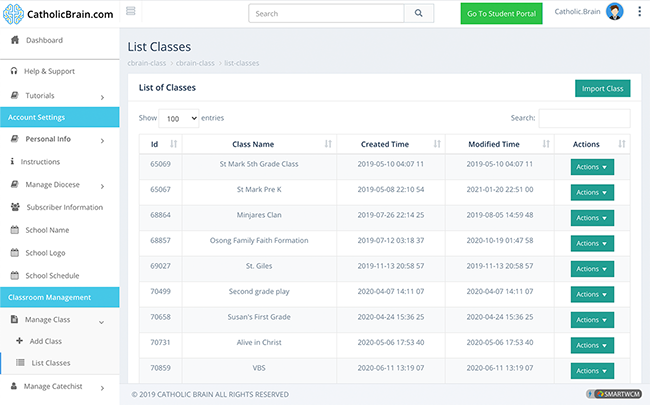Image resolution: width=650 pixels, height=405 pixels.
Task: Focus the top Search input field
Action: coord(326,13)
